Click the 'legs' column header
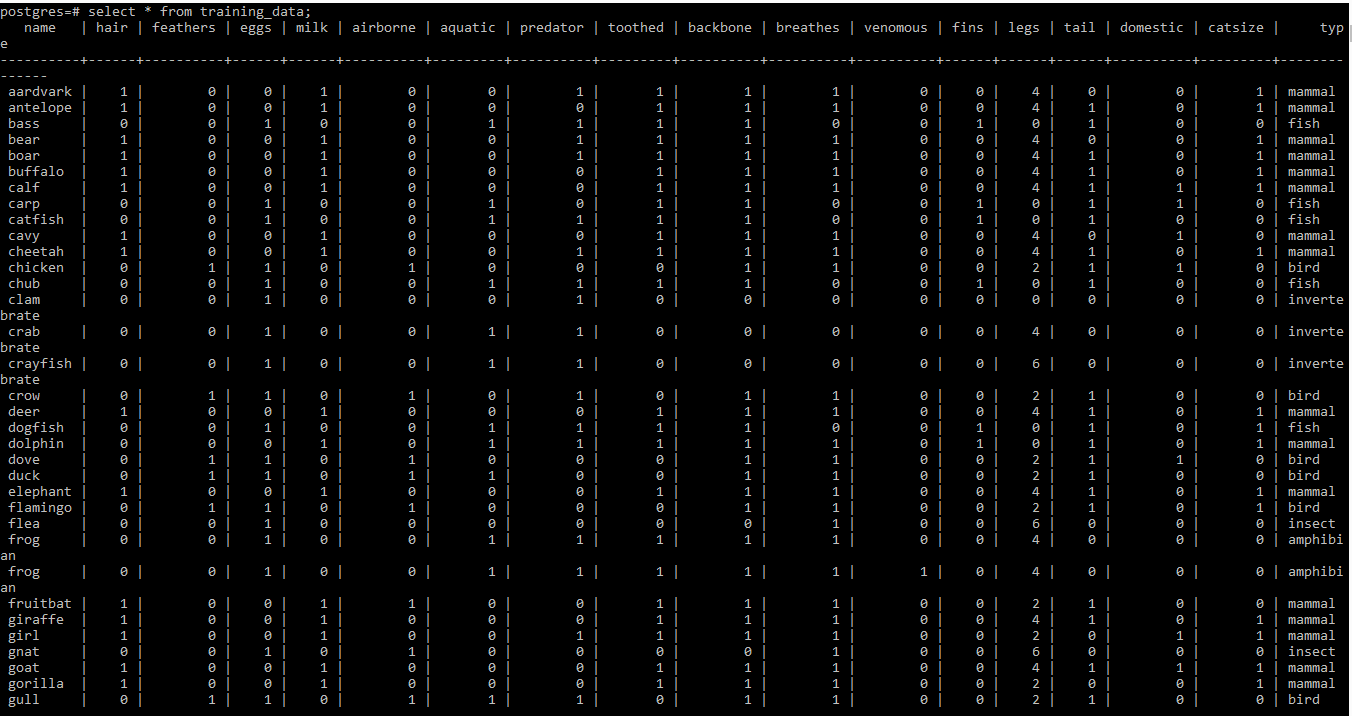 click(1023, 27)
